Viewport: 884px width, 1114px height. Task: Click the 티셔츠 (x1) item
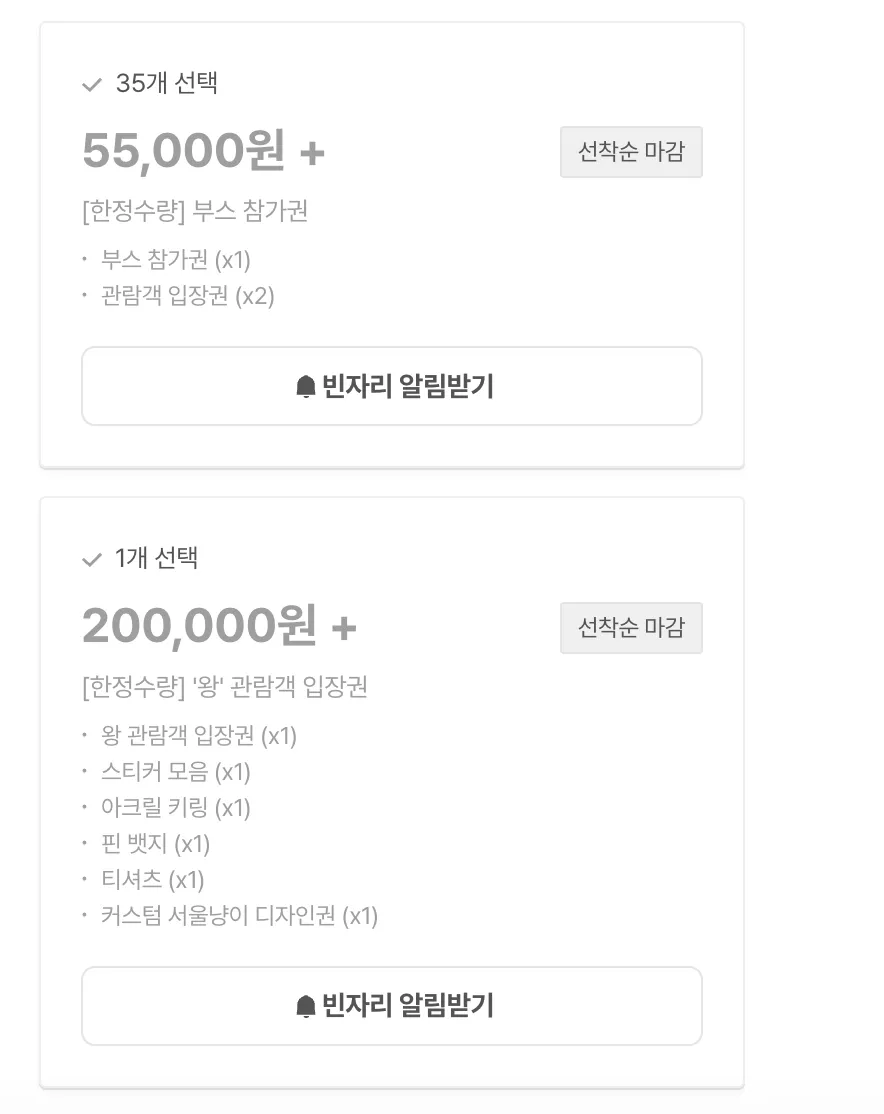(153, 880)
